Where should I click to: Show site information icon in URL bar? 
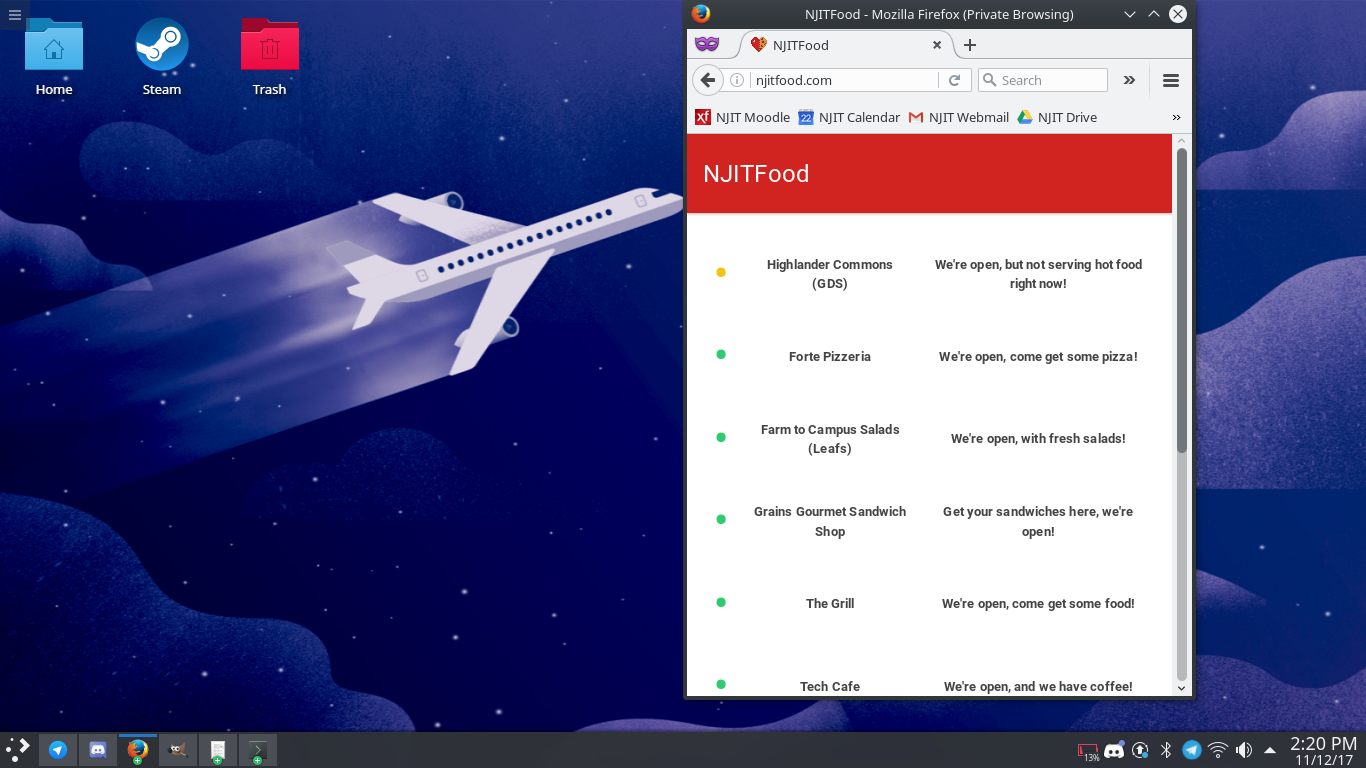737,80
